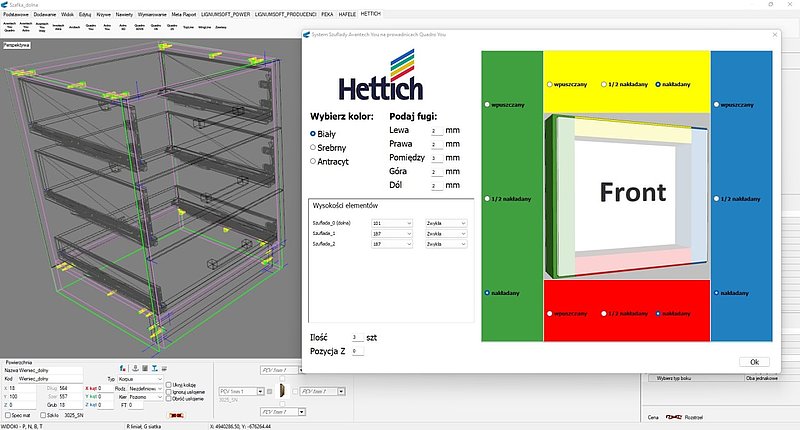Enable the Ukryj kolizję checkbox
The height and width of the screenshot is (430, 800).
(x=169, y=383)
